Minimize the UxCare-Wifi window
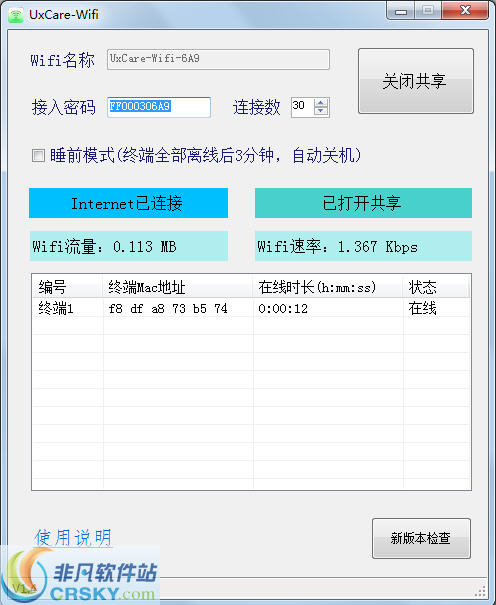The width and height of the screenshot is (496, 605). 401,10
